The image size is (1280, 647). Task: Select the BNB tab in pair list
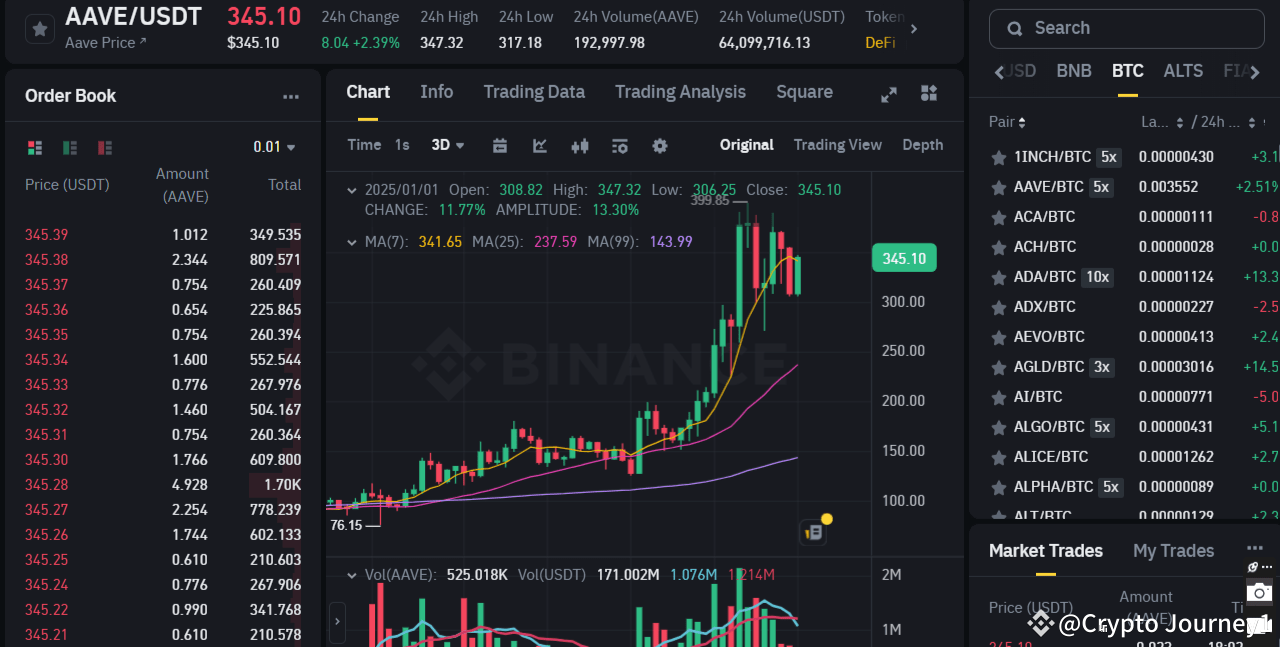[x=1073, y=71]
